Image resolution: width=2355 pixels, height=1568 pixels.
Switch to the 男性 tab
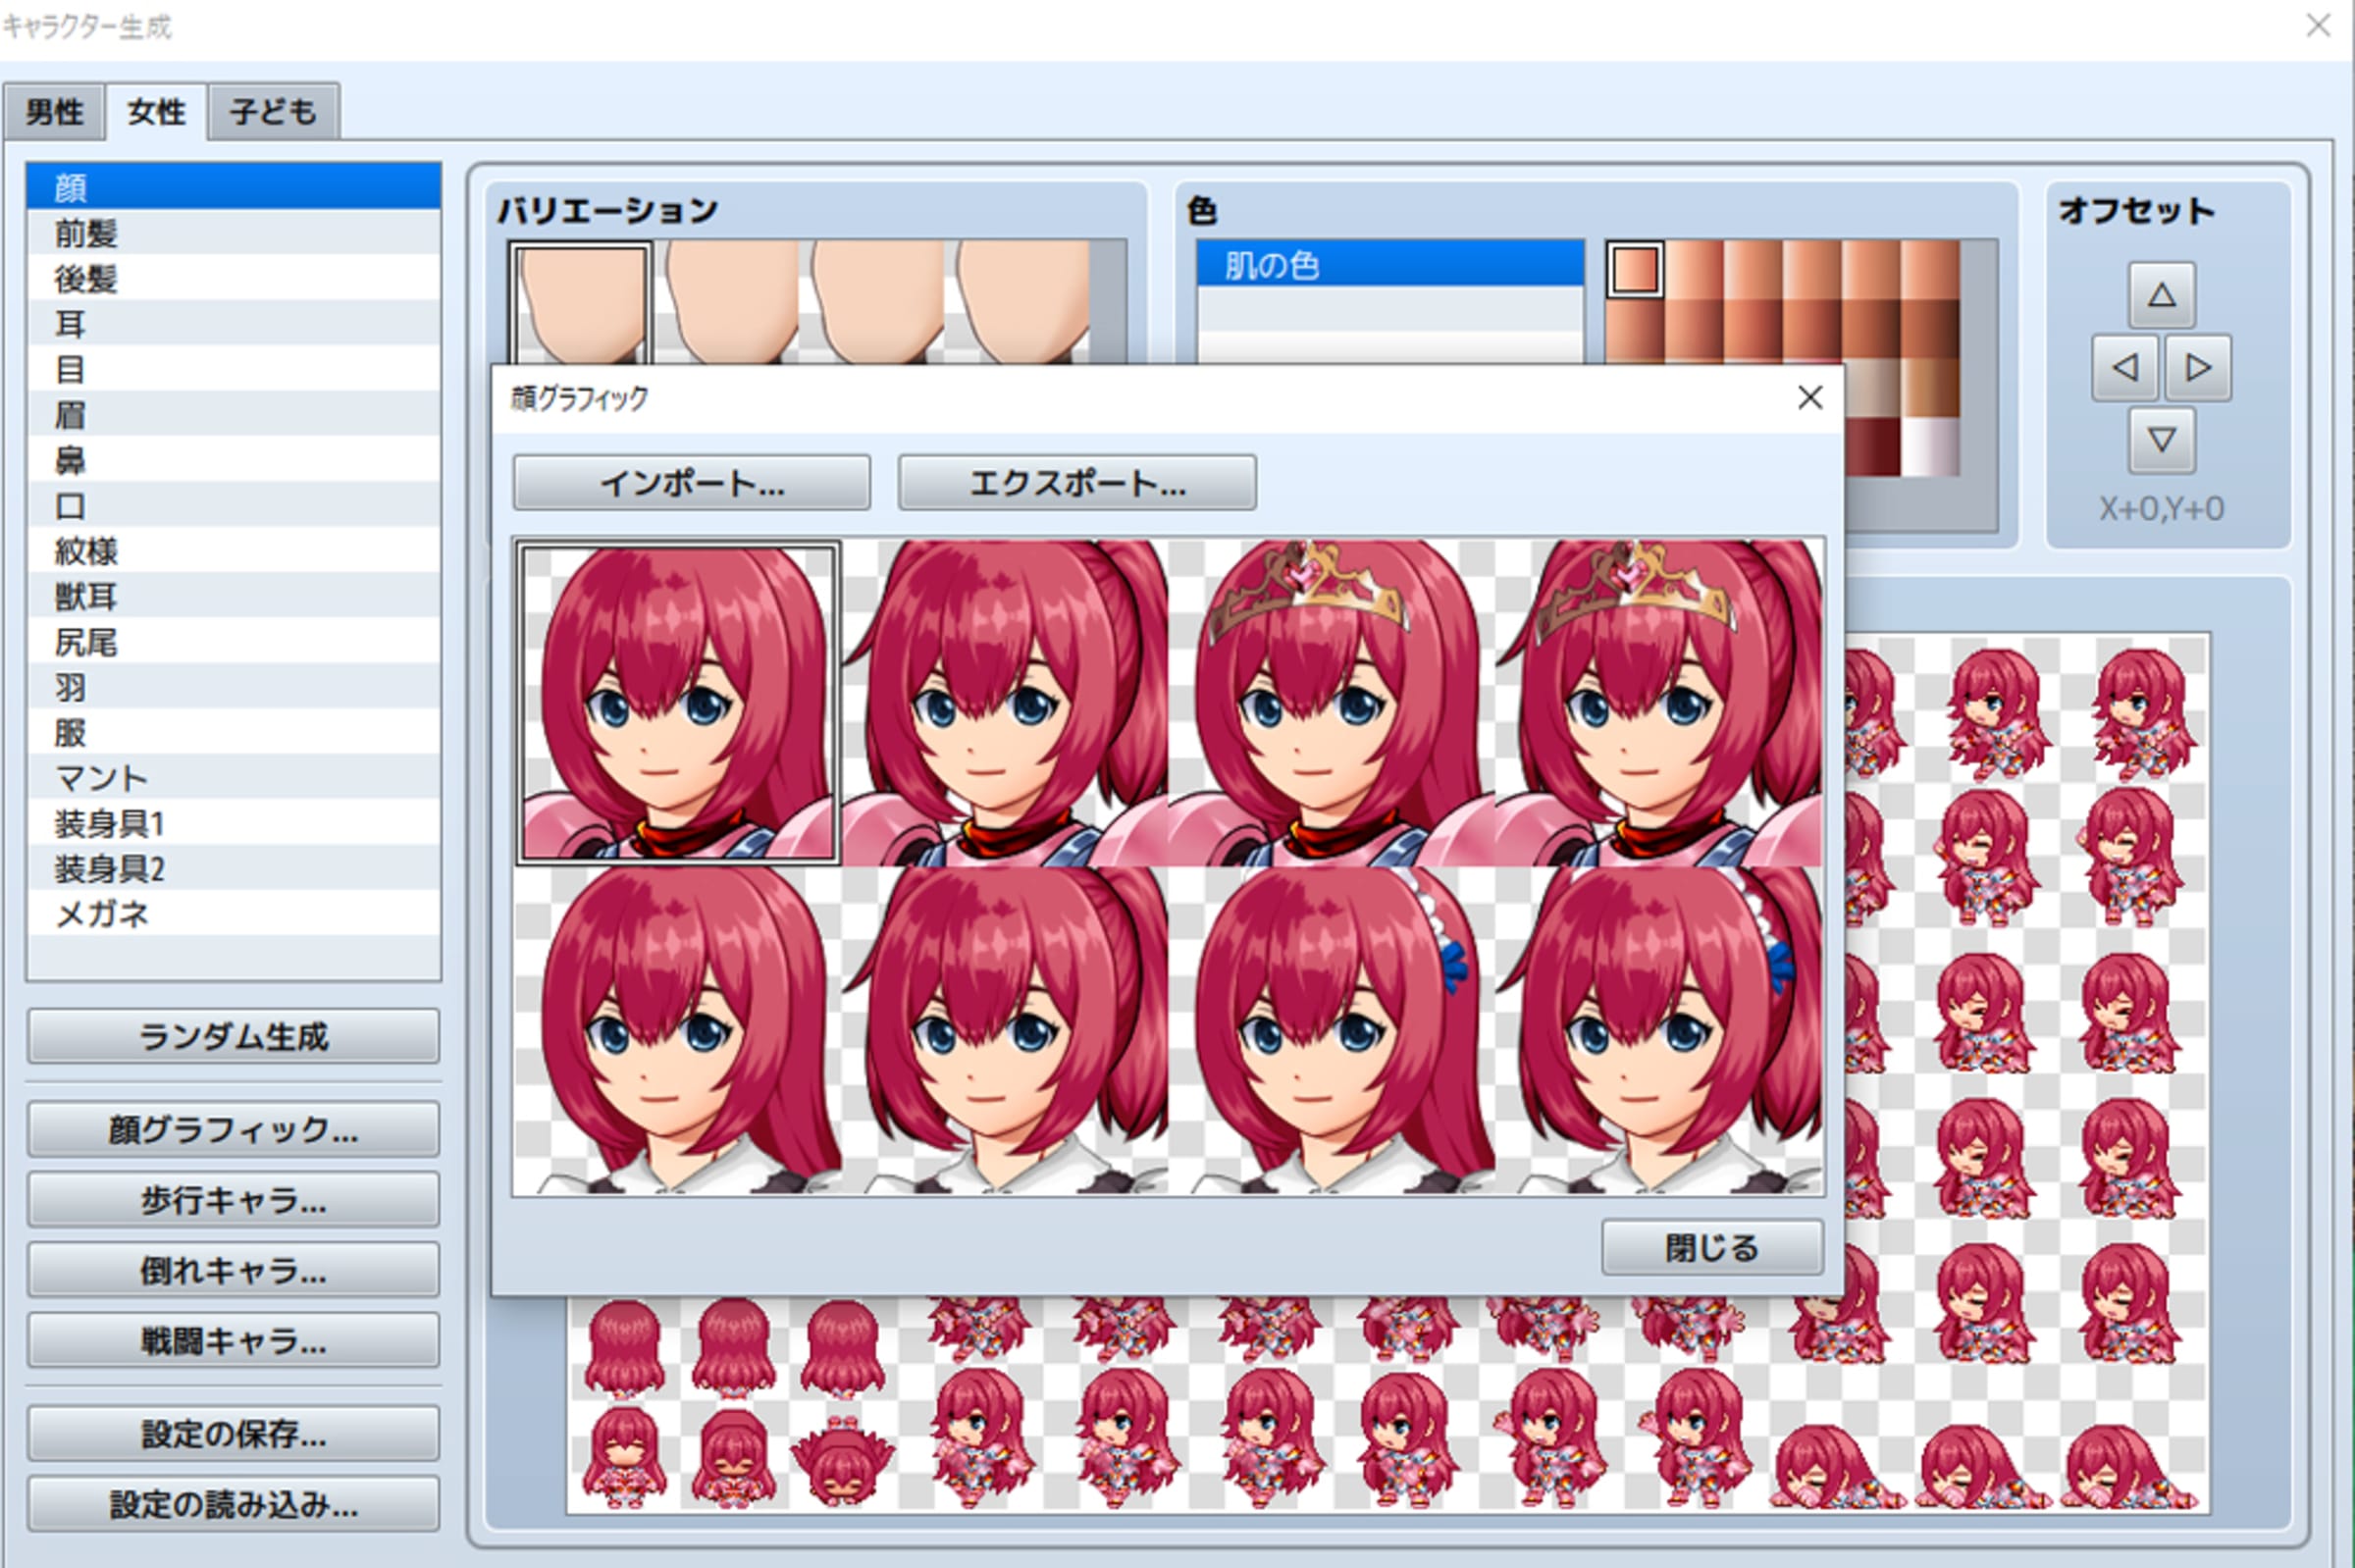(x=54, y=112)
